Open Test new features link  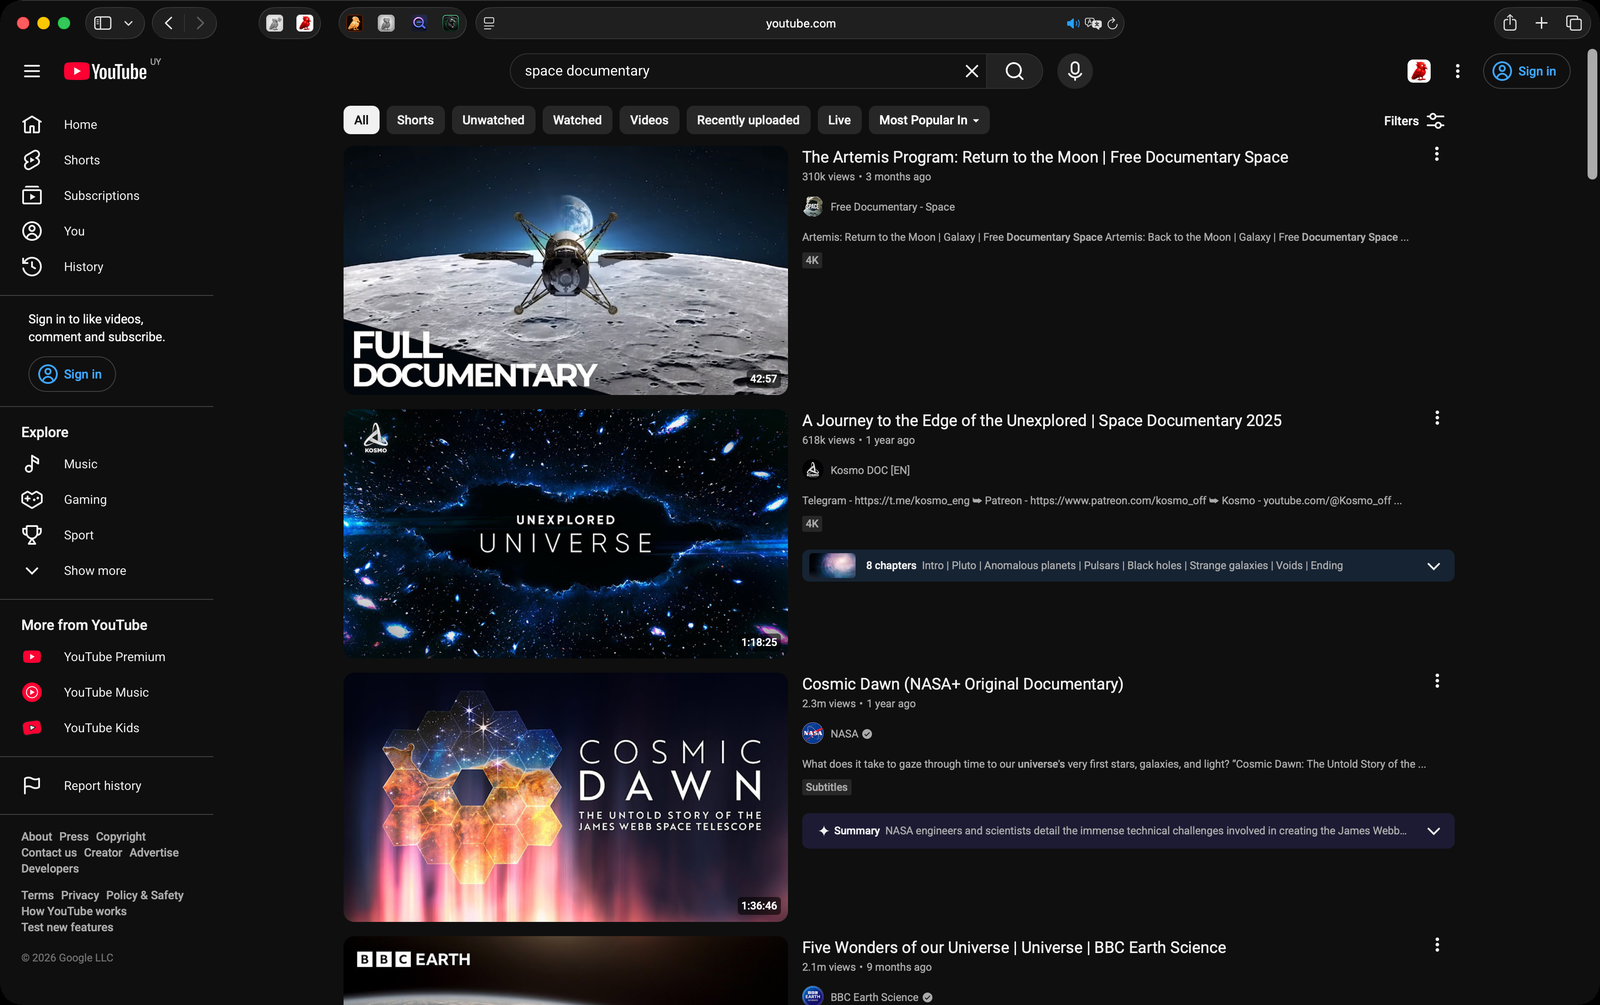67,927
